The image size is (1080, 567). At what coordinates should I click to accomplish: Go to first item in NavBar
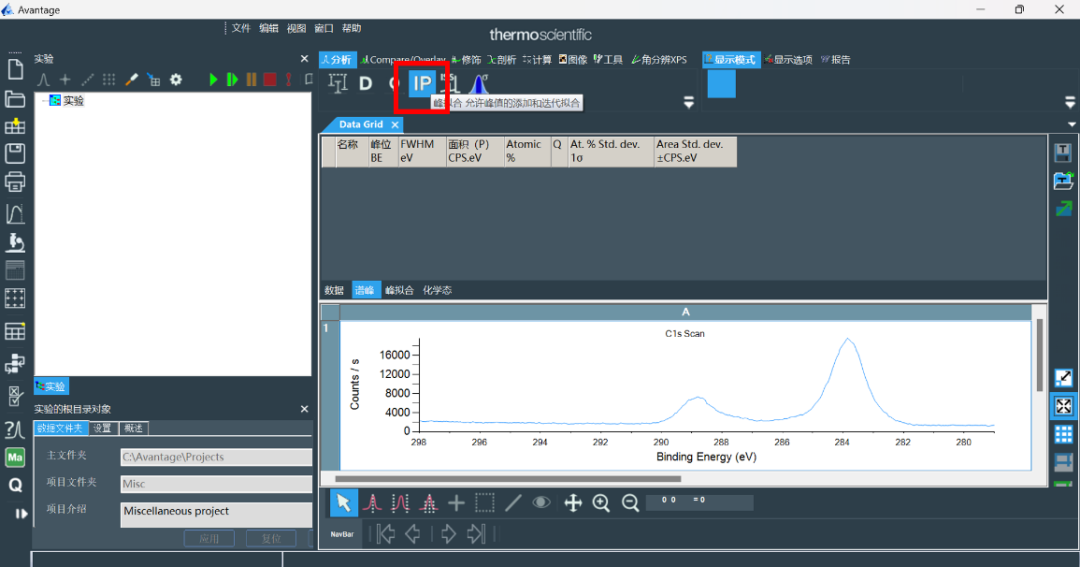point(386,534)
